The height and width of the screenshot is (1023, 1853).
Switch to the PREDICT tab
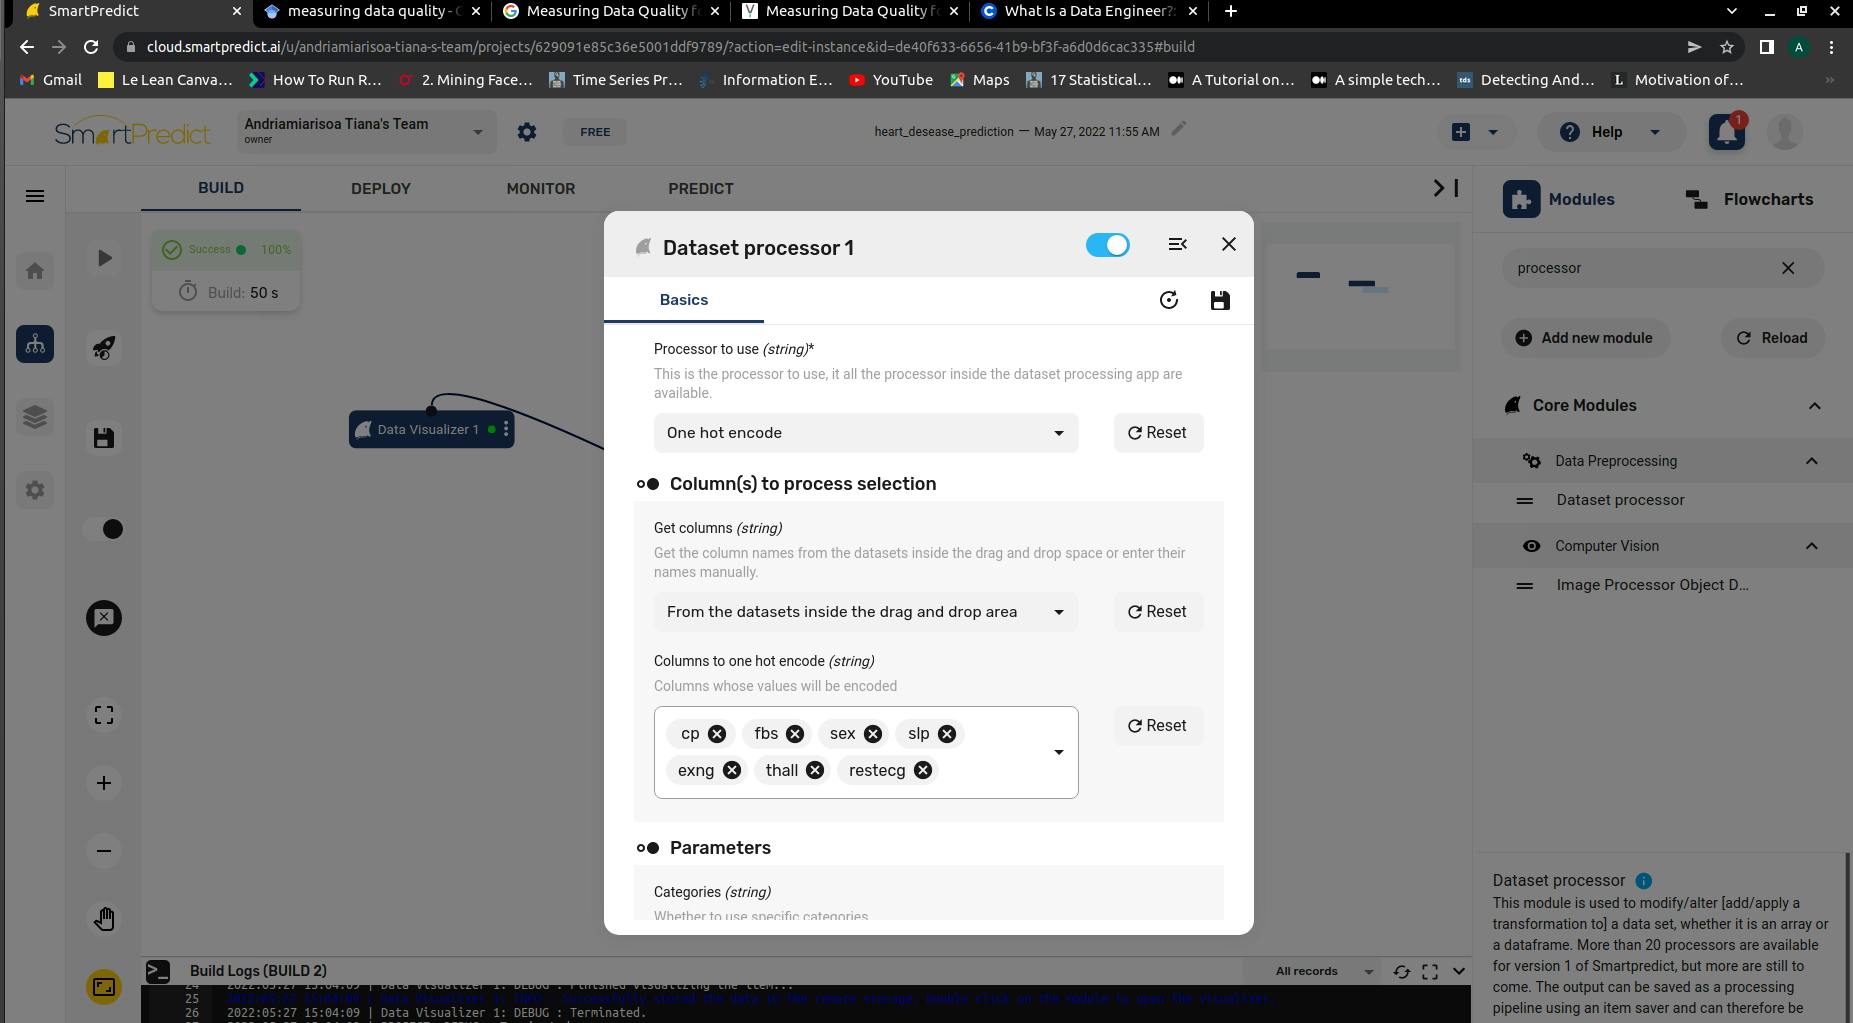701,188
